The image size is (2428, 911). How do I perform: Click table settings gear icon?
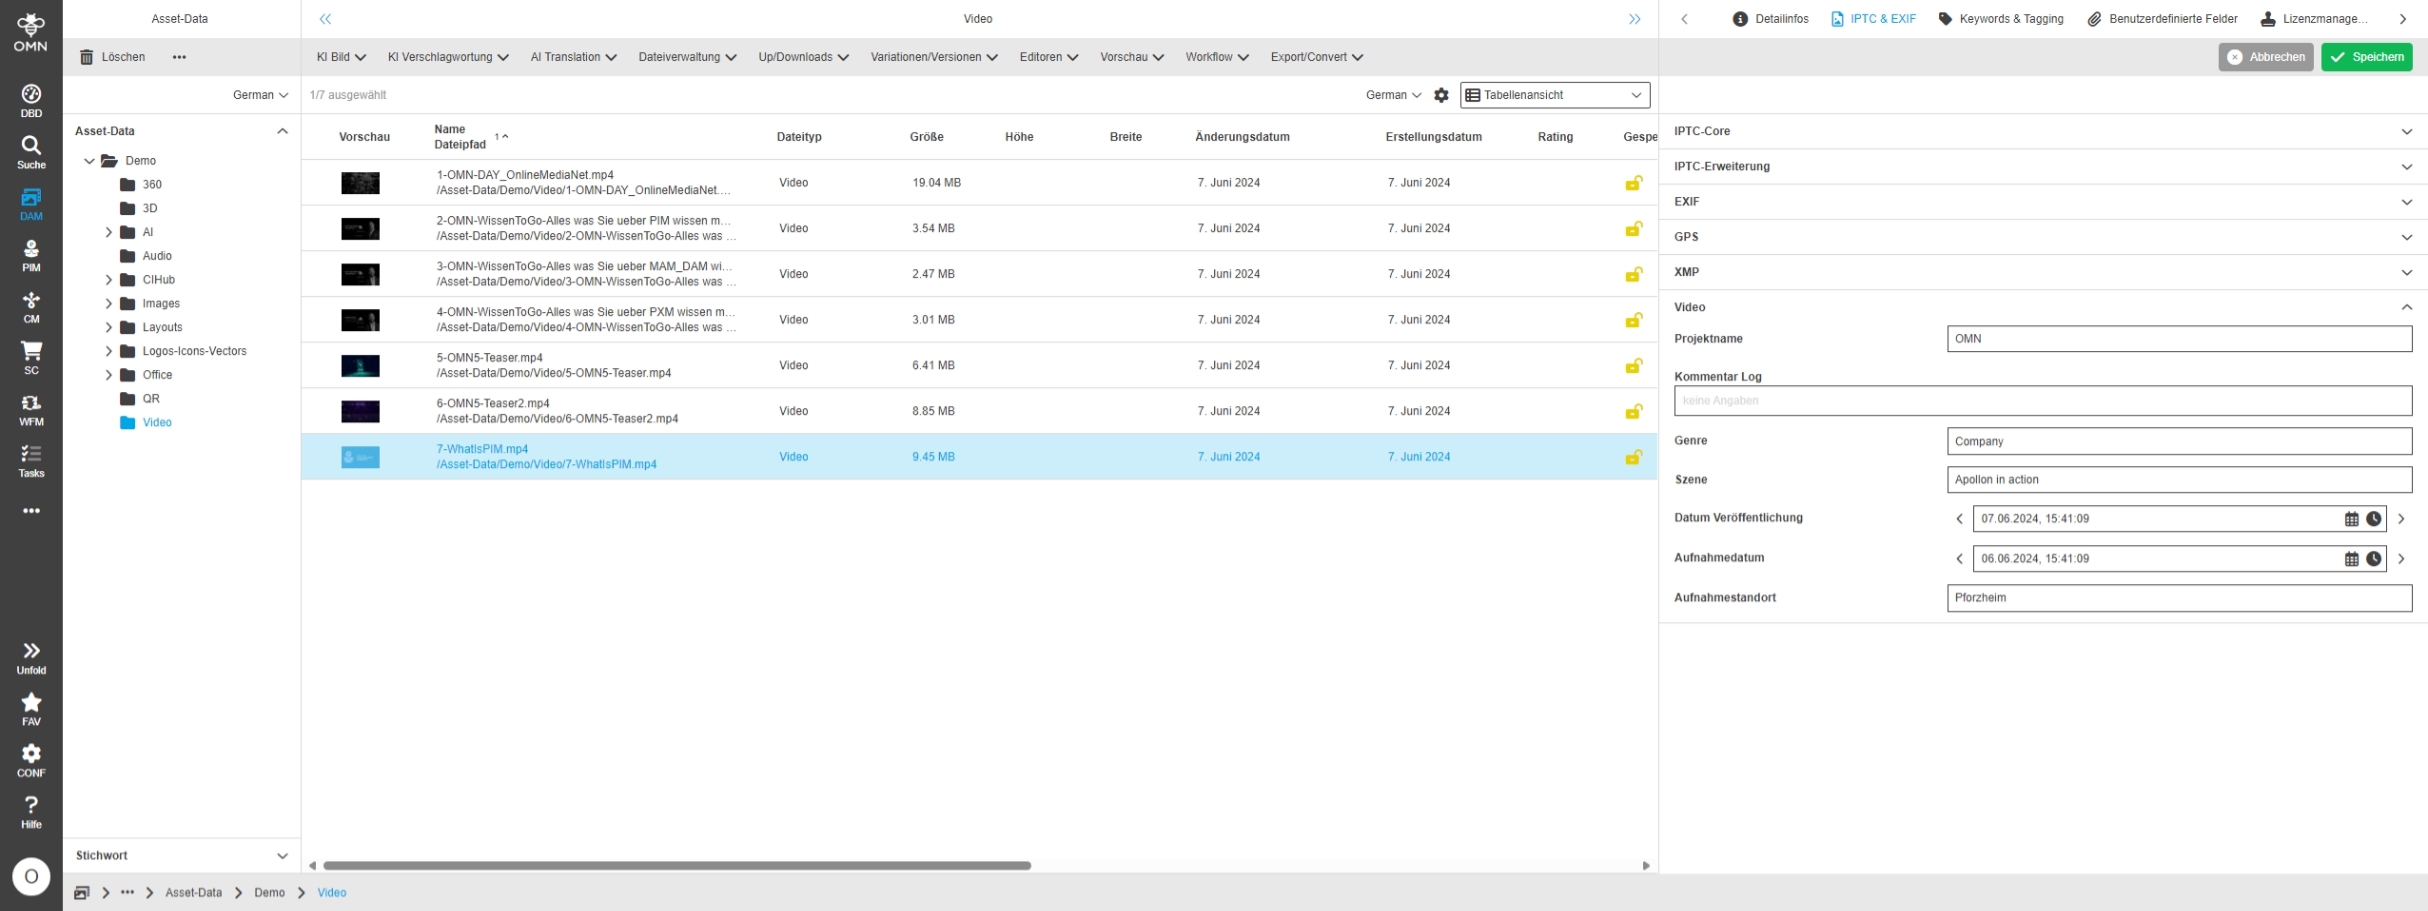pyautogui.click(x=1441, y=95)
